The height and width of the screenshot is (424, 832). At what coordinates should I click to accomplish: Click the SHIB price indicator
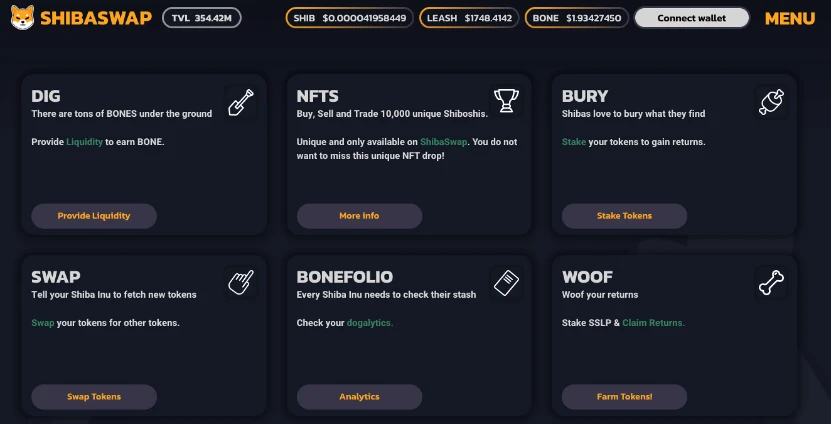[x=350, y=18]
